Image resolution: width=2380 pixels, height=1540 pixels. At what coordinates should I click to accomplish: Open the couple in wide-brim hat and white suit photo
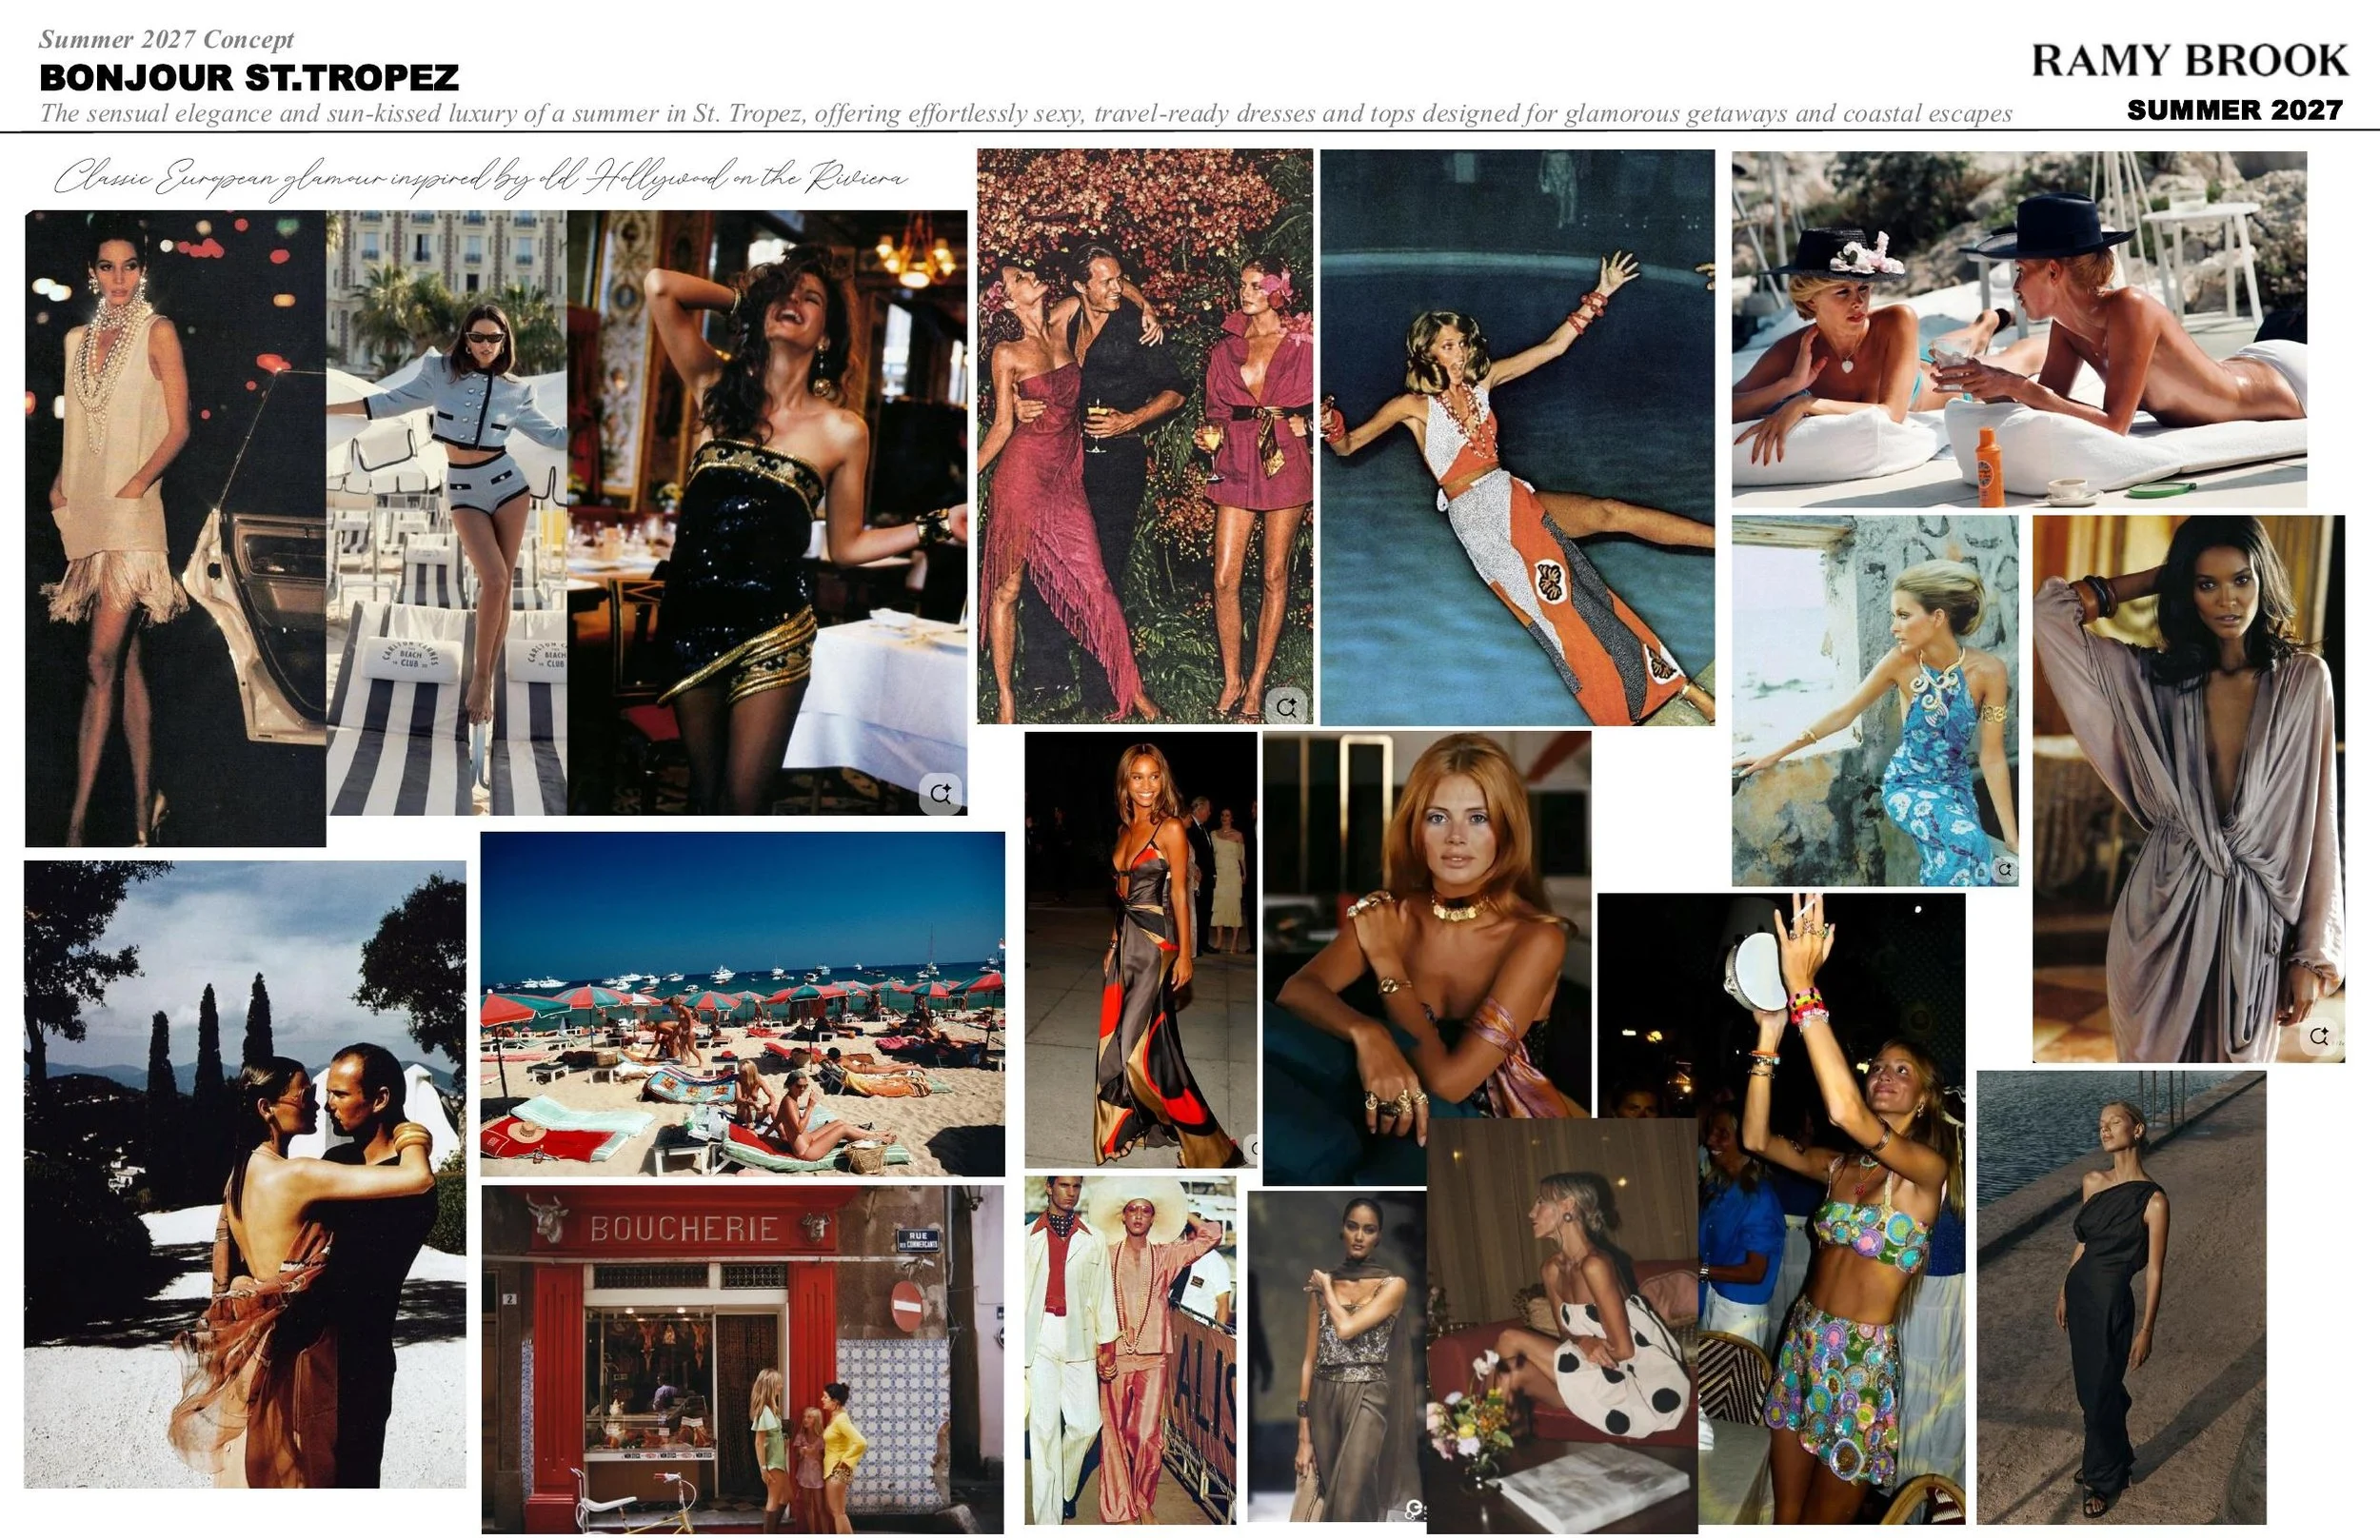point(1130,1350)
